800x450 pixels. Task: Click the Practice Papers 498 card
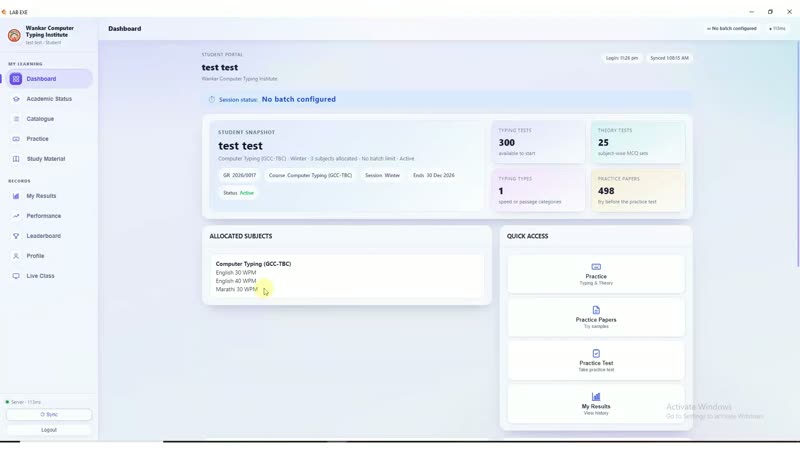pyautogui.click(x=638, y=190)
